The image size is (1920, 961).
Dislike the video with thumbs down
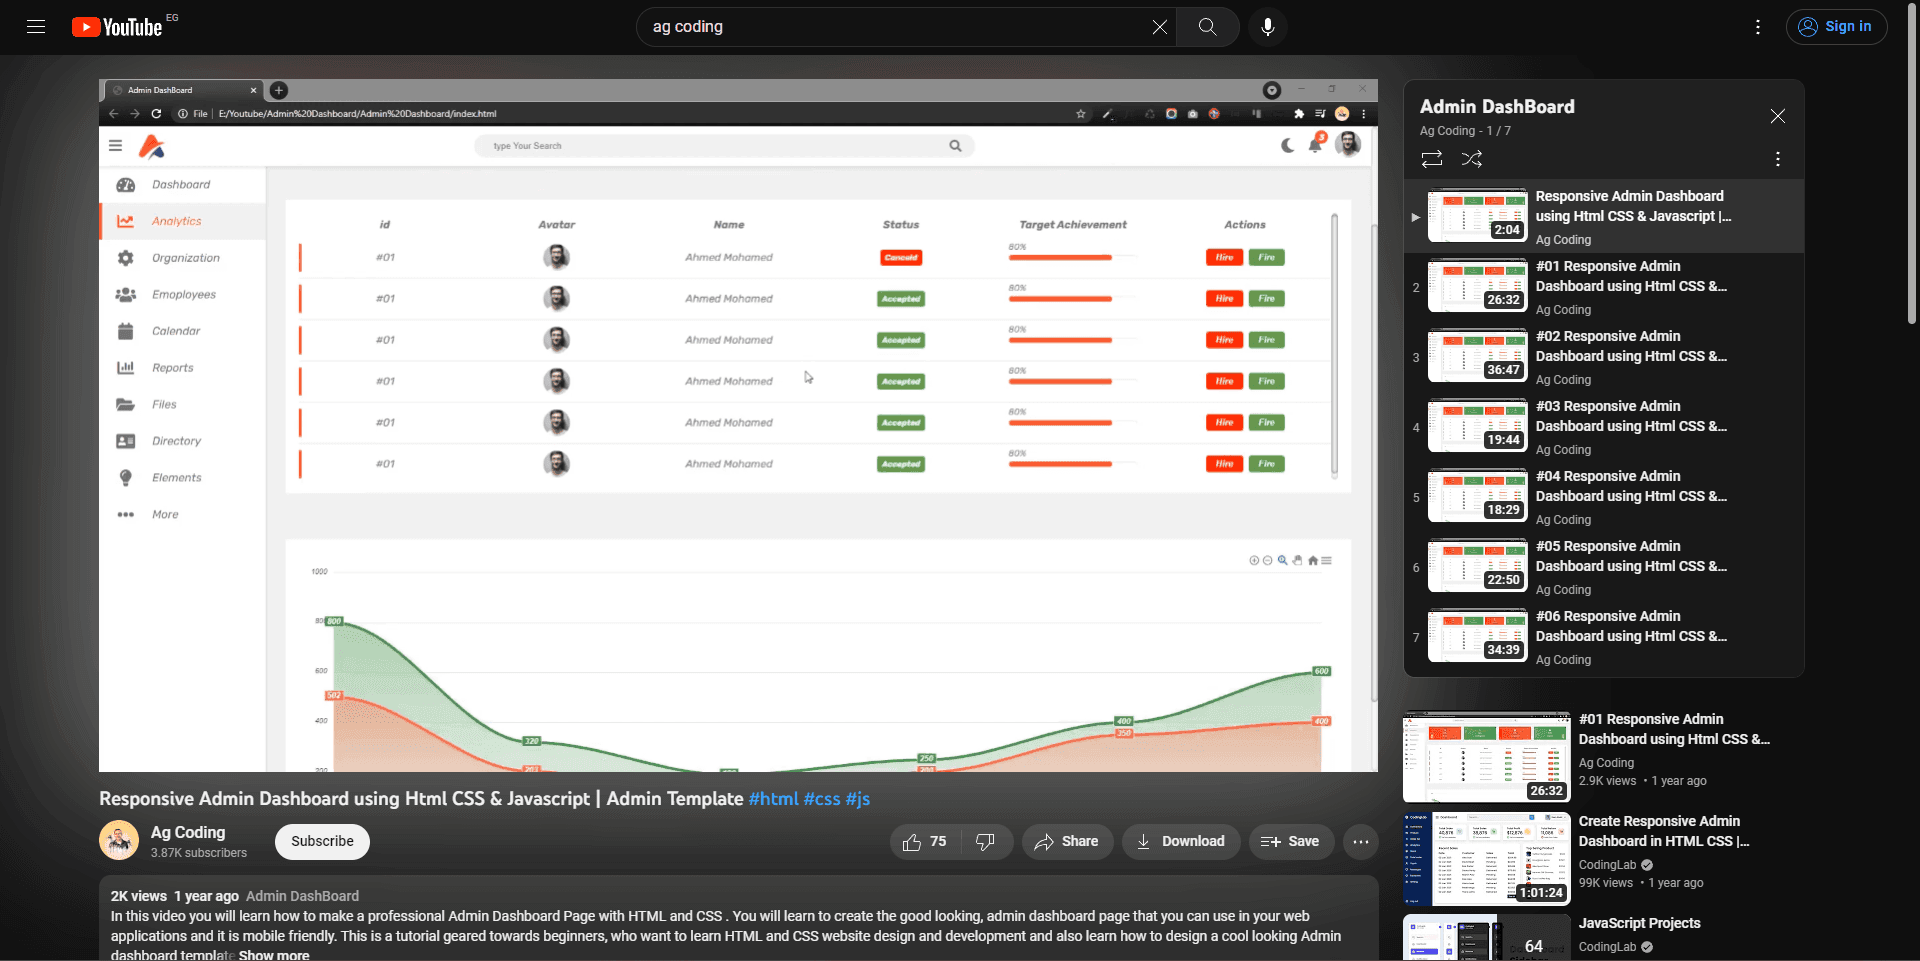click(x=985, y=842)
